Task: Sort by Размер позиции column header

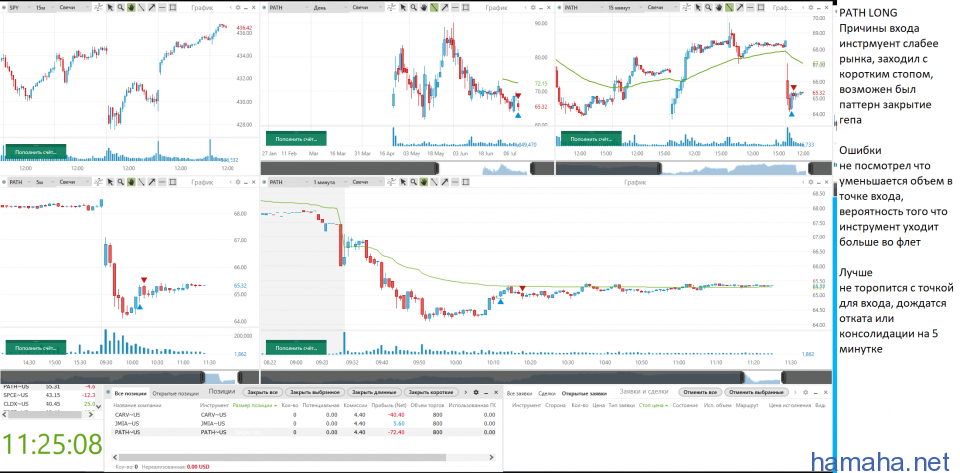Action: (x=255, y=405)
